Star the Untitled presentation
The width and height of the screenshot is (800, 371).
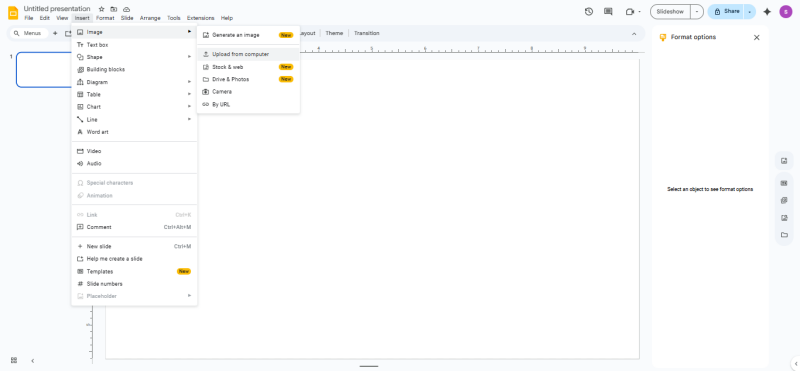tap(102, 9)
